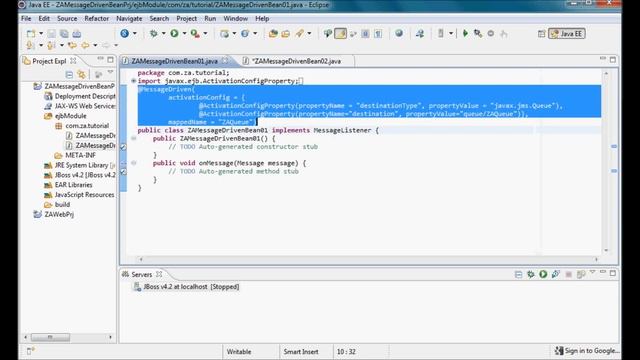Click the Search flashlight icon
This screenshot has width=640, height=360.
(299, 33)
